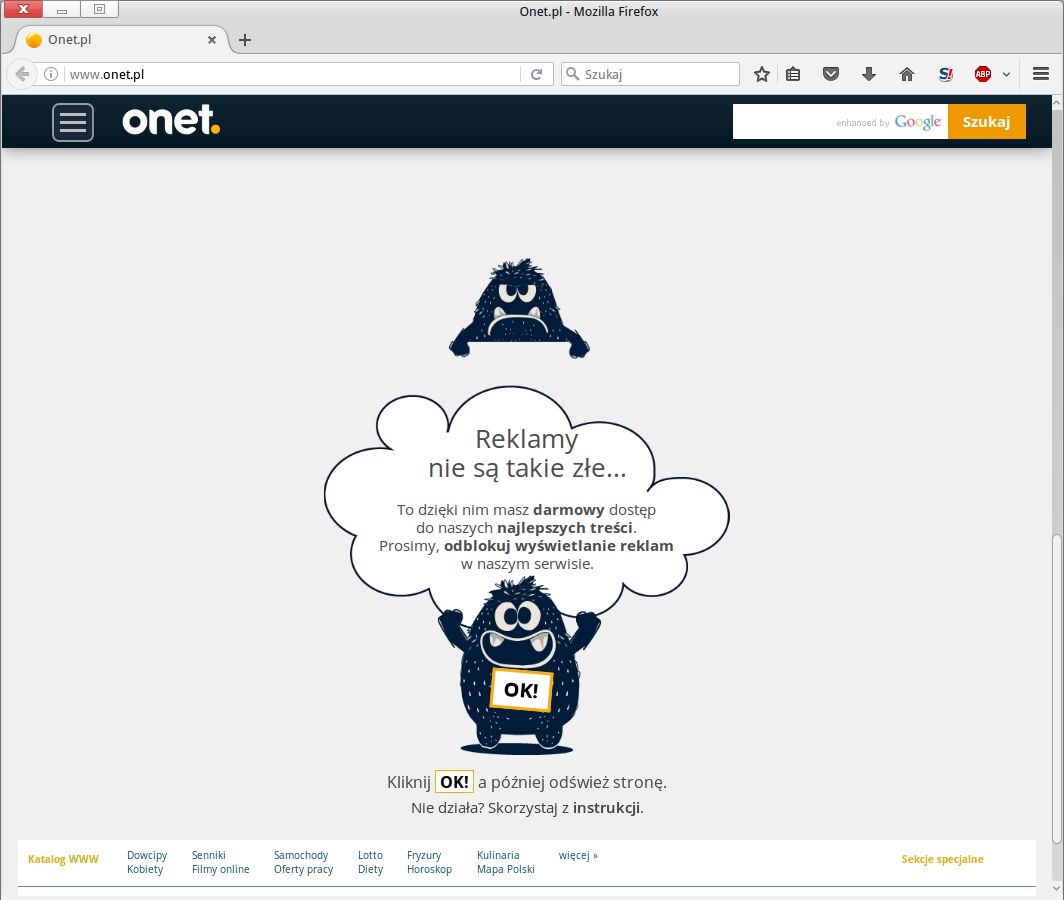This screenshot has height=900, width=1064.
Task: Click scrollbar up arrow
Action: pos(1057,103)
